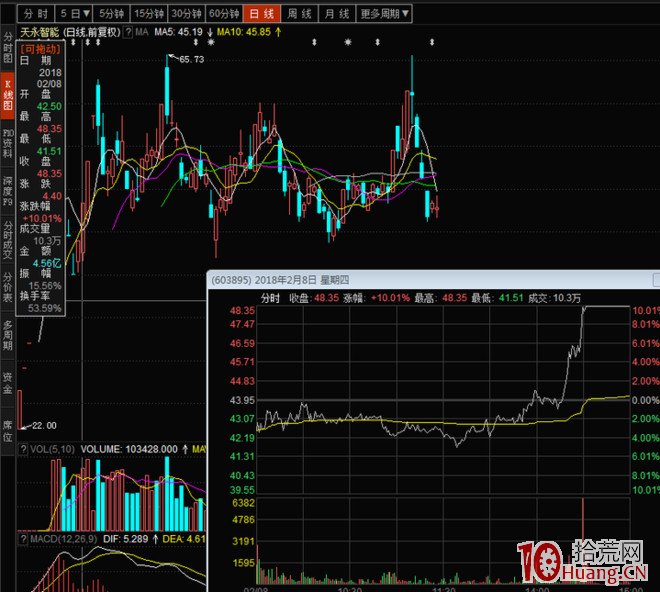Click the popup title (603895) 2018年2月8日 星期四
This screenshot has height=592, width=660.
(x=280, y=280)
